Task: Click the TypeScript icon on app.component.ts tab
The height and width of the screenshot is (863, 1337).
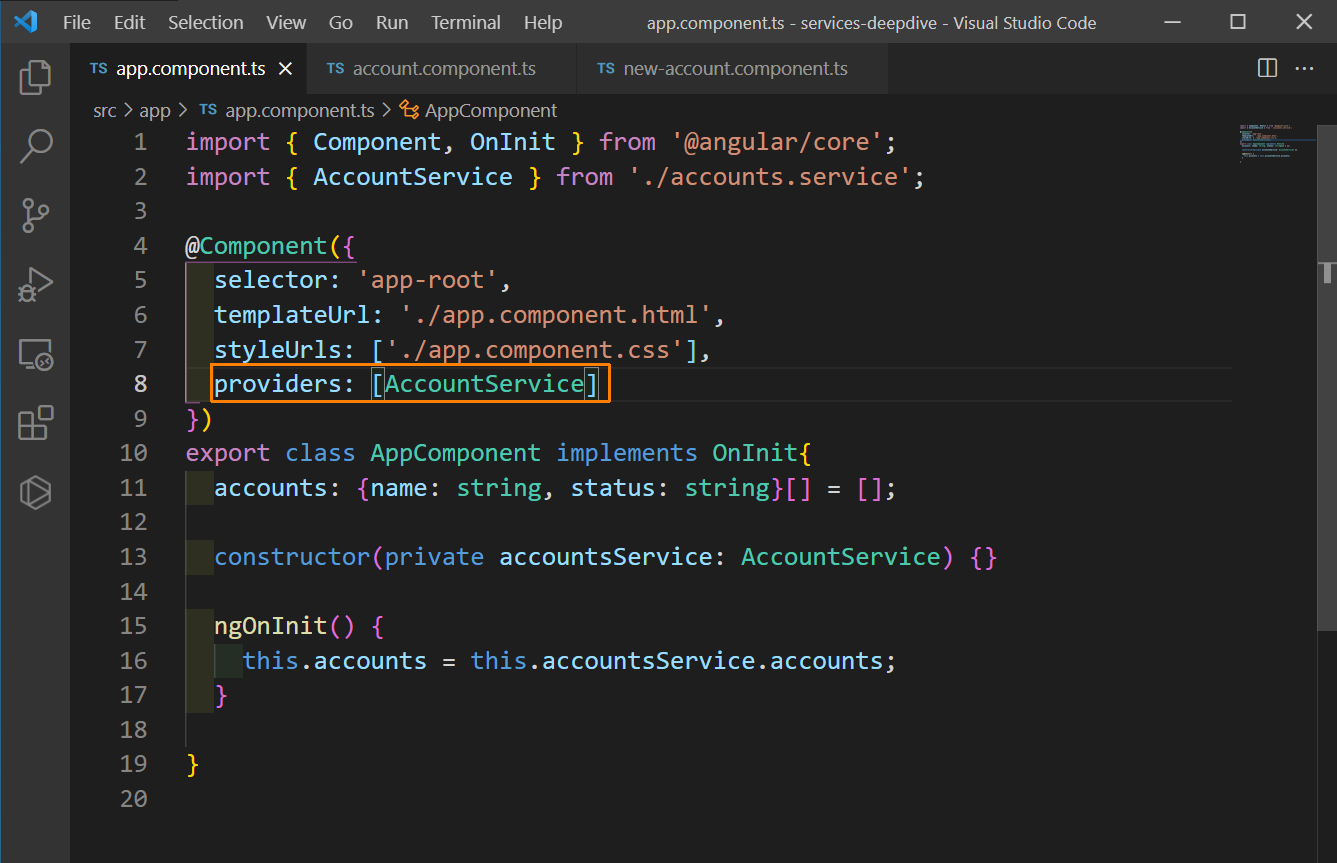Action: pyautogui.click(x=98, y=69)
